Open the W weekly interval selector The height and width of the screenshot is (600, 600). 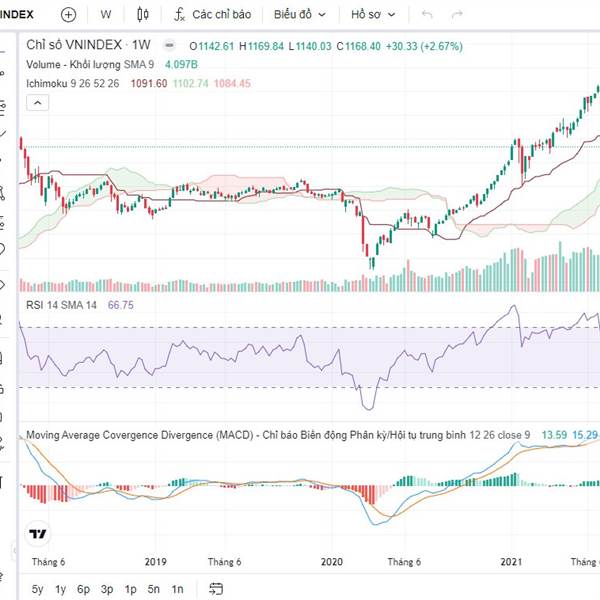[106, 15]
